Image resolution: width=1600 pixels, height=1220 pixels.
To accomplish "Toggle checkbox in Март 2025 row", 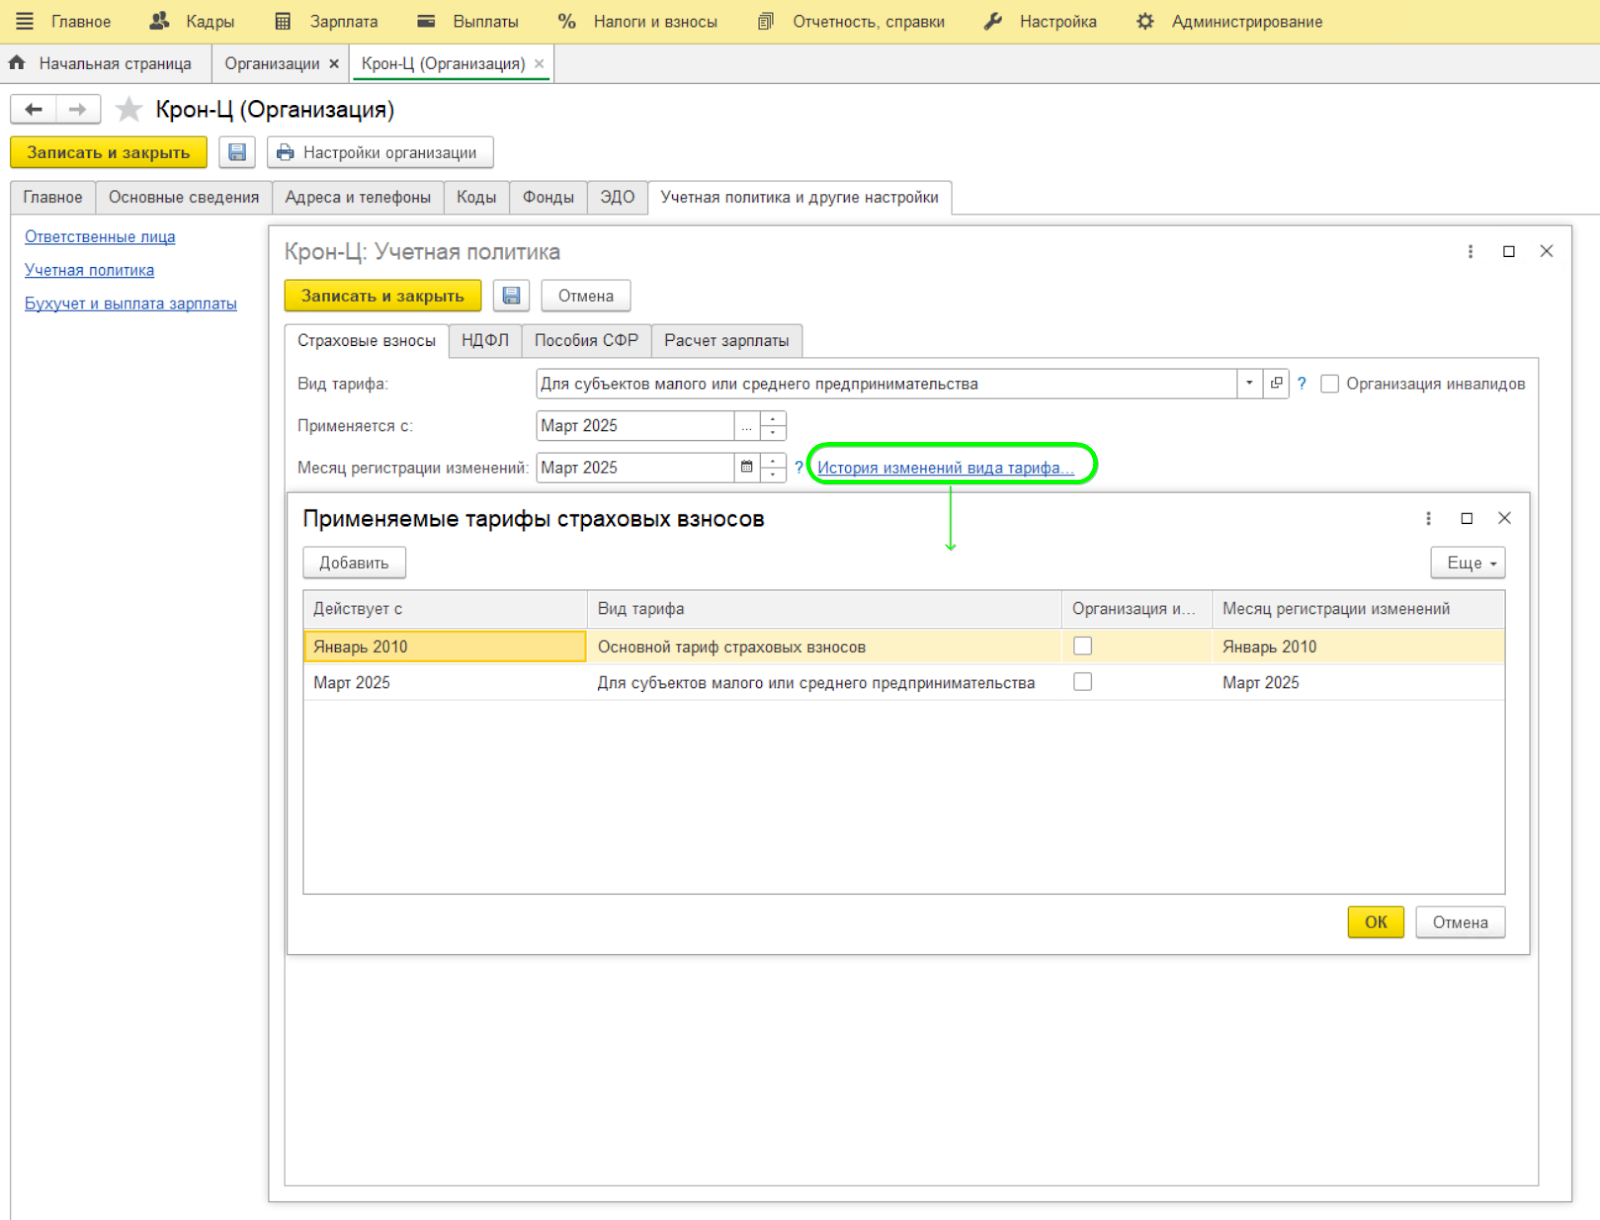I will click(1082, 682).
